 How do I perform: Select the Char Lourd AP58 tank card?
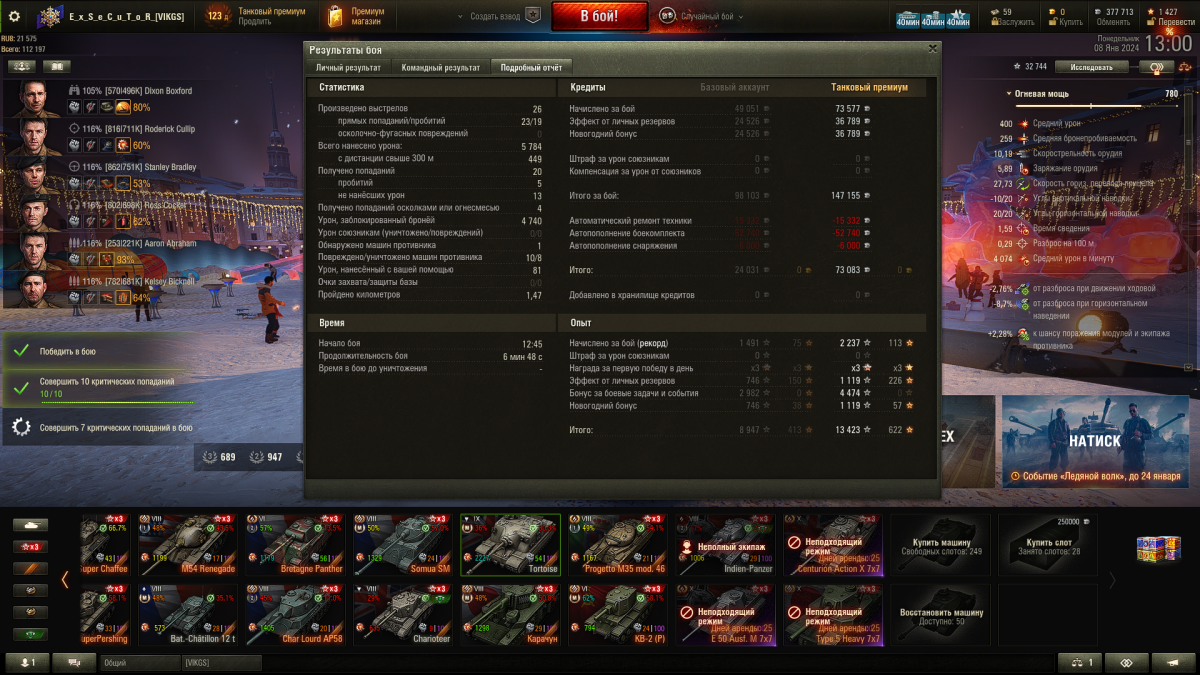click(294, 615)
